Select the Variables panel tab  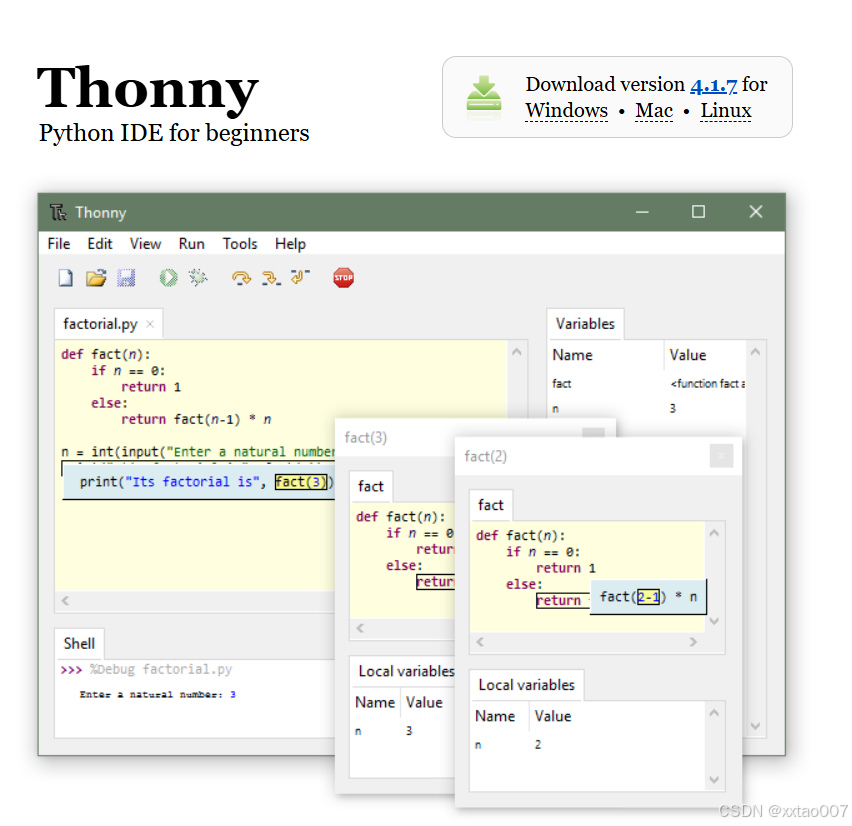585,323
